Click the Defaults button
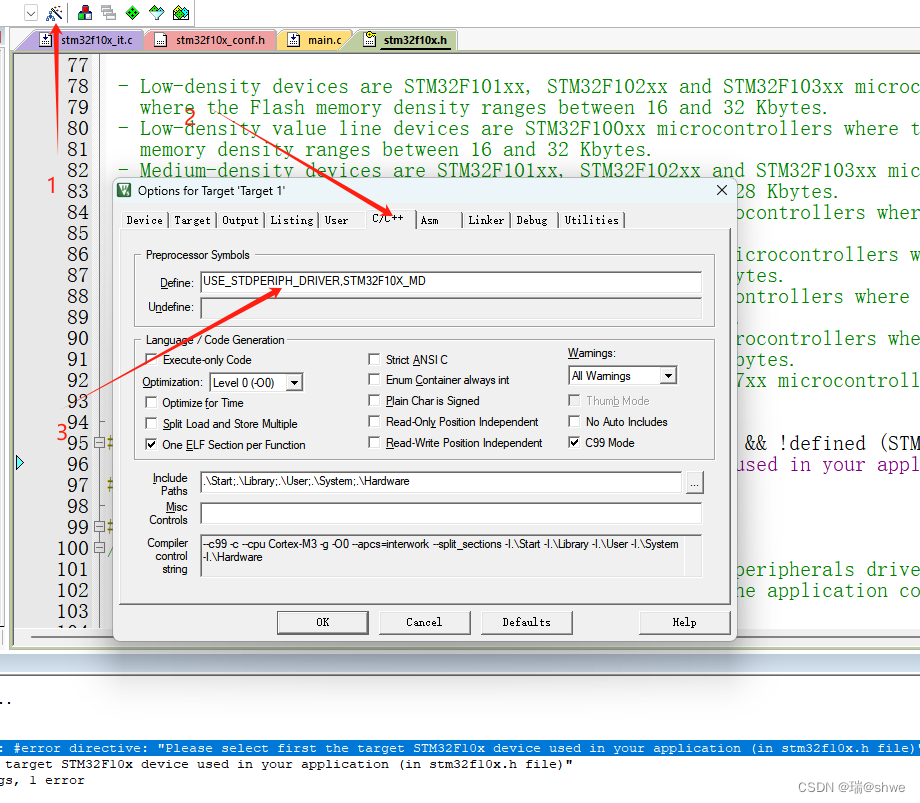 527,622
